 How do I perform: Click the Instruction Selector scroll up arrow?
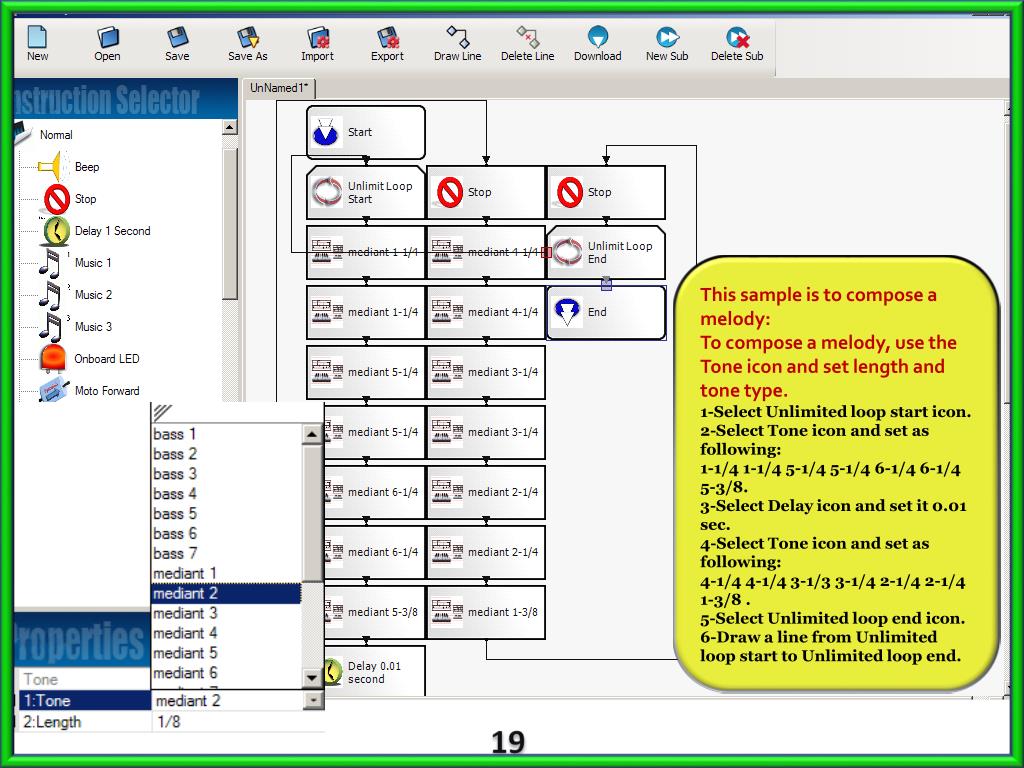pos(229,127)
